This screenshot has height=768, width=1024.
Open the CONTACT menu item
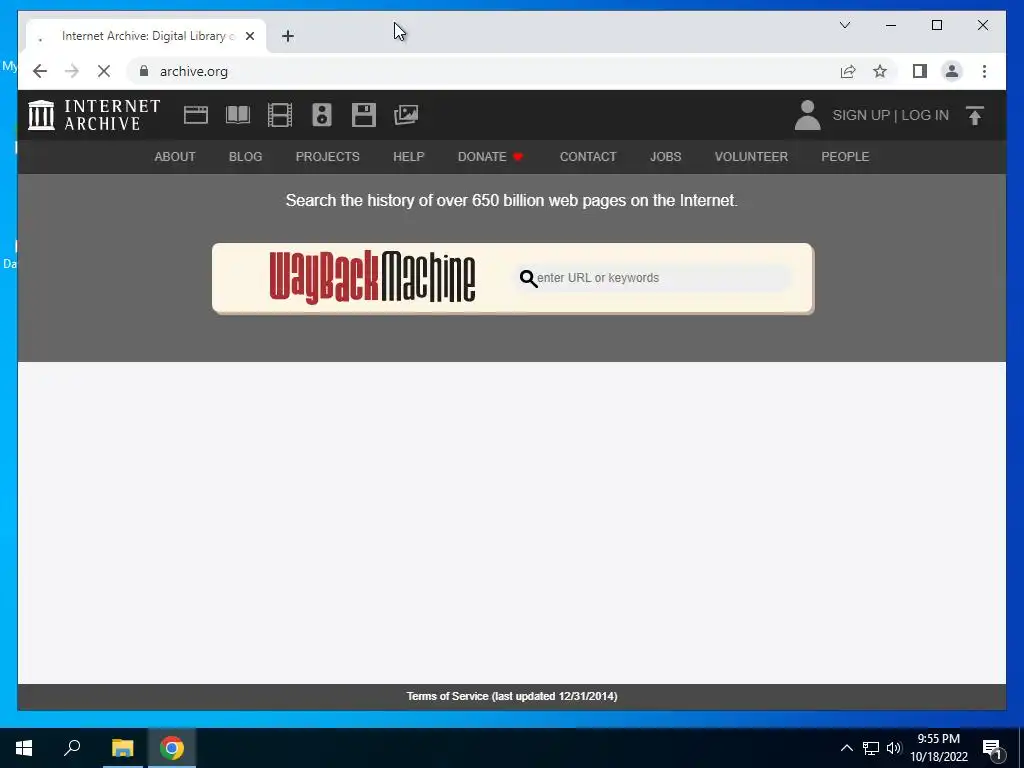(x=588, y=157)
